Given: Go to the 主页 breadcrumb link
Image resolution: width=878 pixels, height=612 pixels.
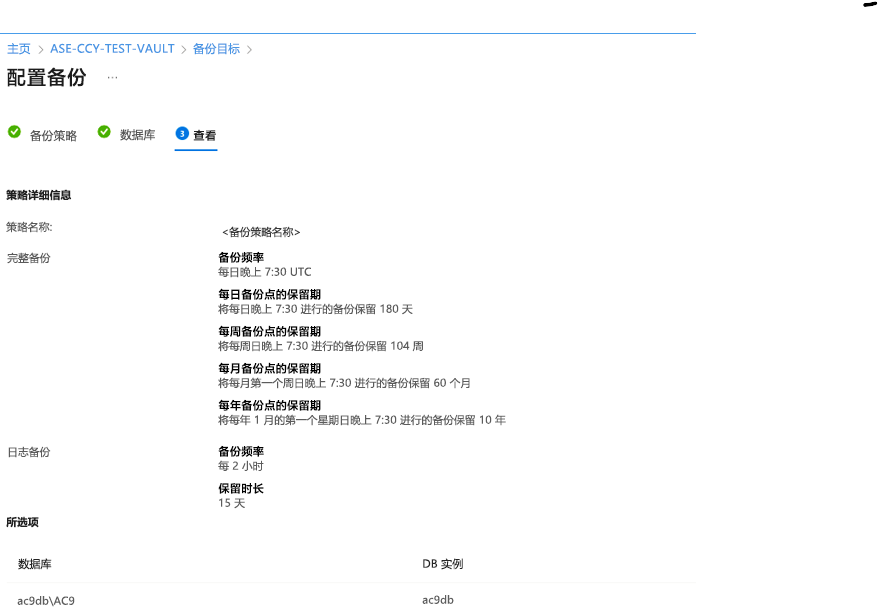Looking at the screenshot, I should click(18, 49).
